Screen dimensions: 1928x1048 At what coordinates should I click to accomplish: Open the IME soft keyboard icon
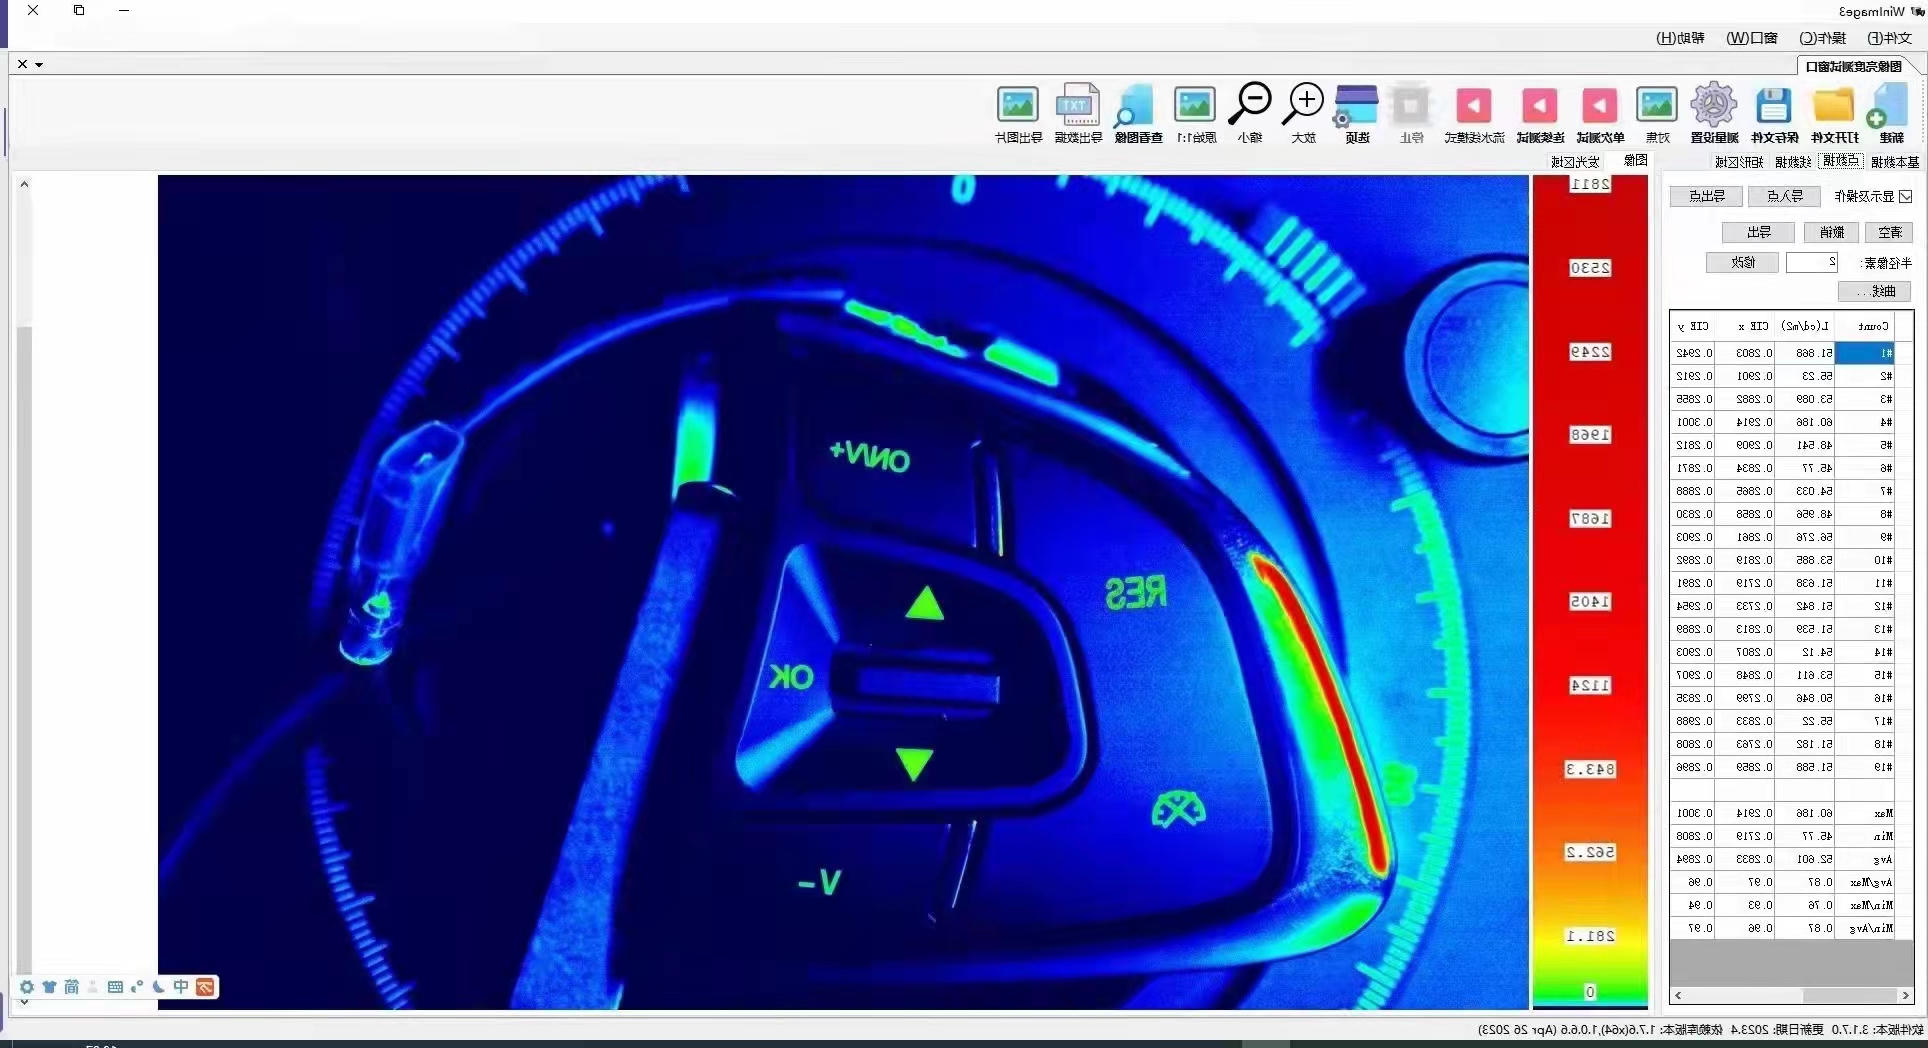click(x=115, y=987)
